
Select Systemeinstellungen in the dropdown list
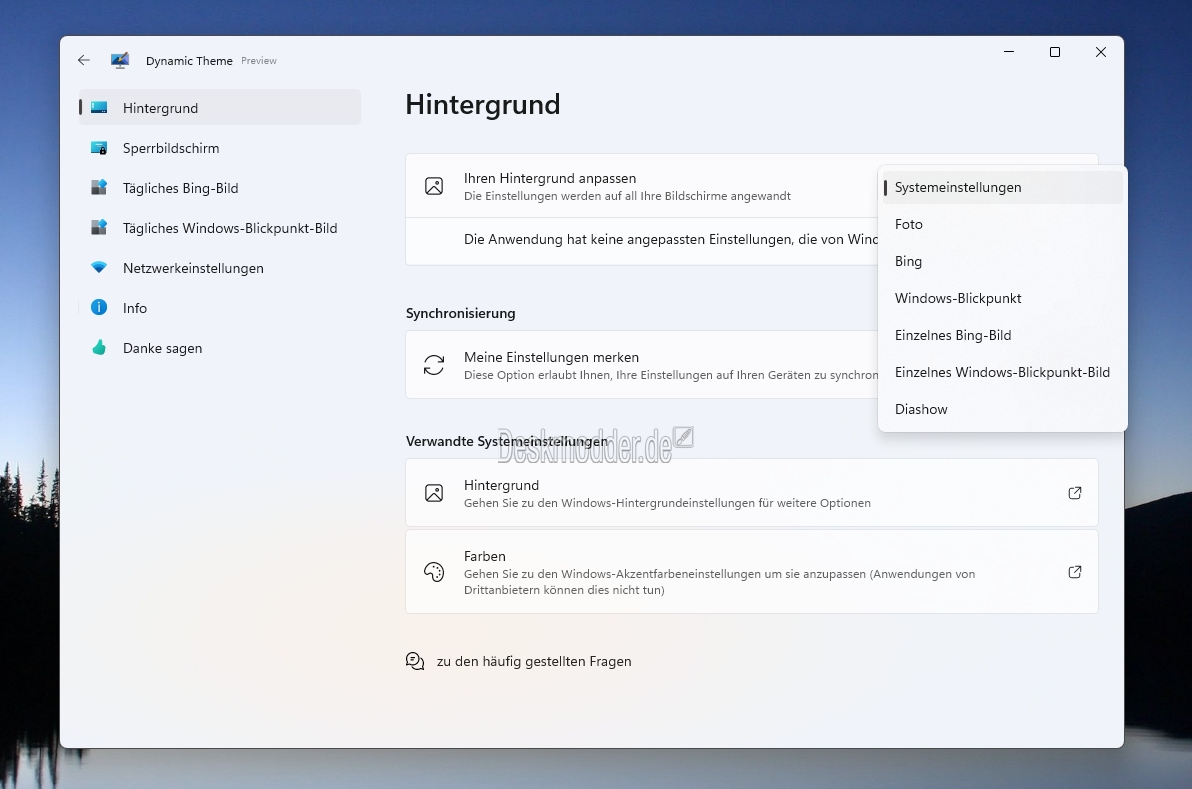(x=1003, y=188)
